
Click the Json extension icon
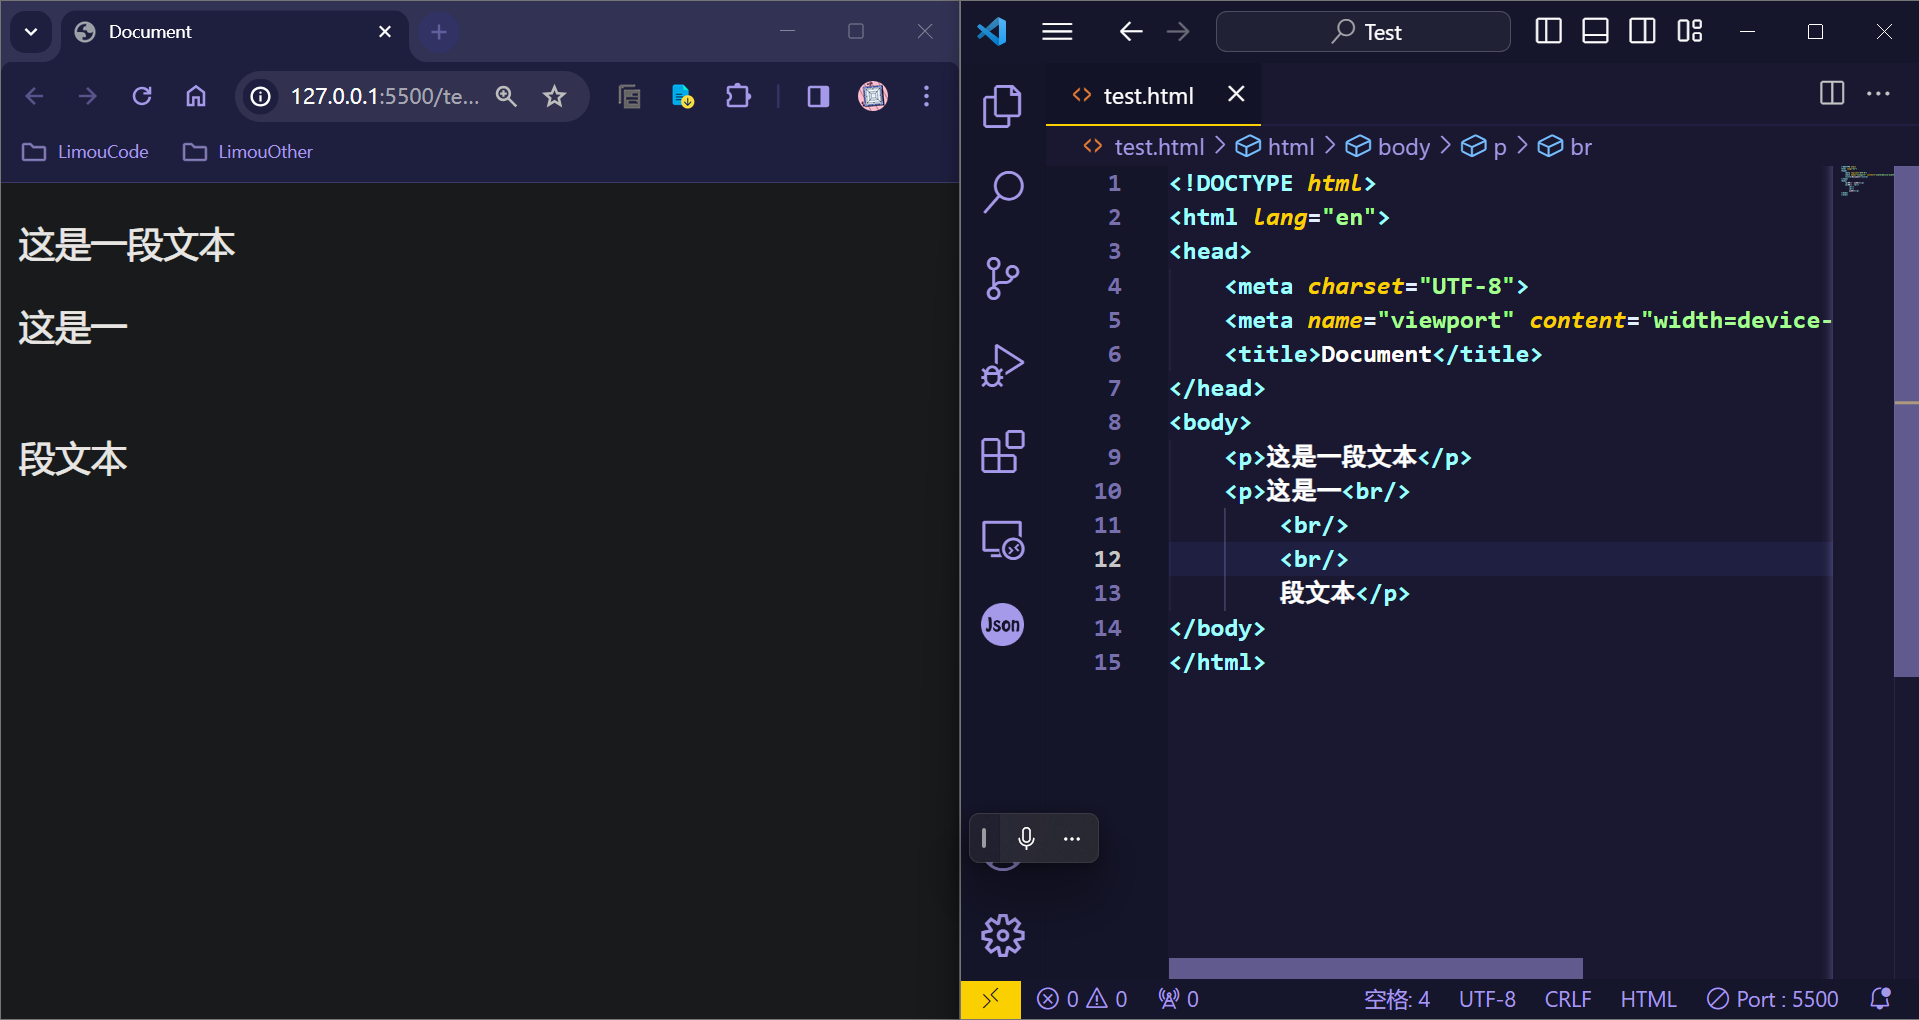[x=1002, y=625]
